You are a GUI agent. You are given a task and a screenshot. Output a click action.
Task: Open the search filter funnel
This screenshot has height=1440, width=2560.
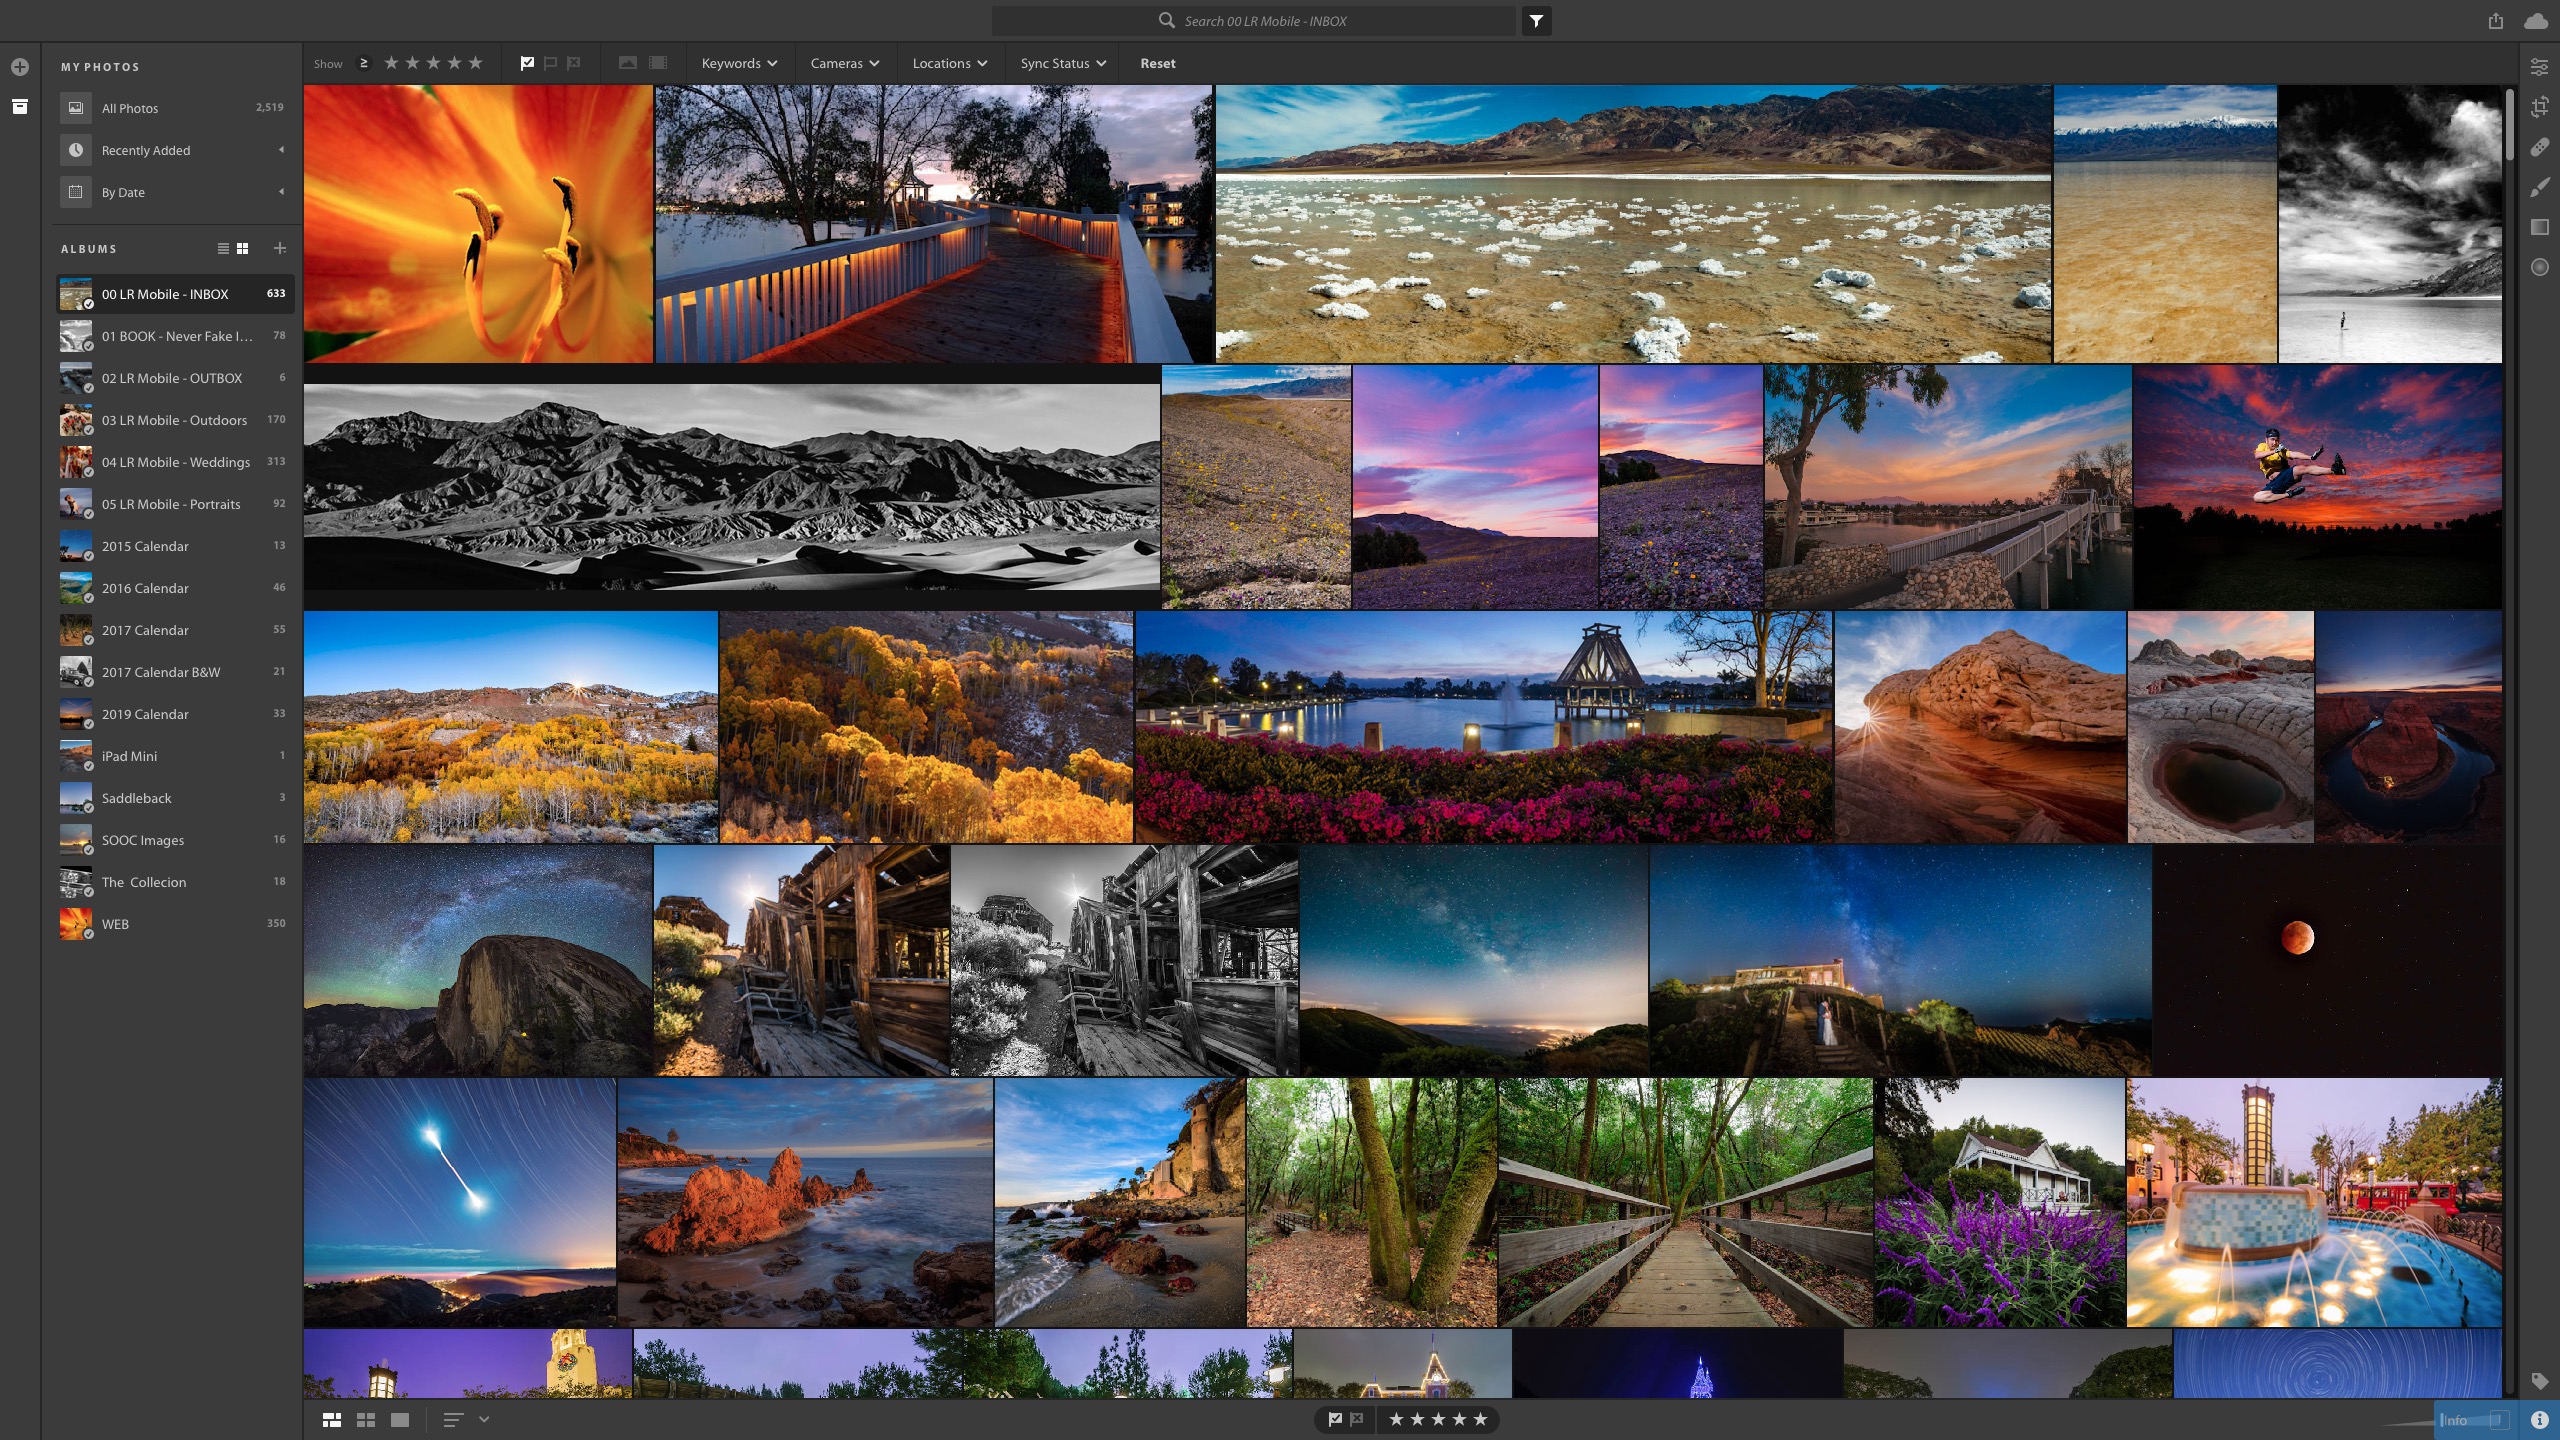coord(1537,21)
